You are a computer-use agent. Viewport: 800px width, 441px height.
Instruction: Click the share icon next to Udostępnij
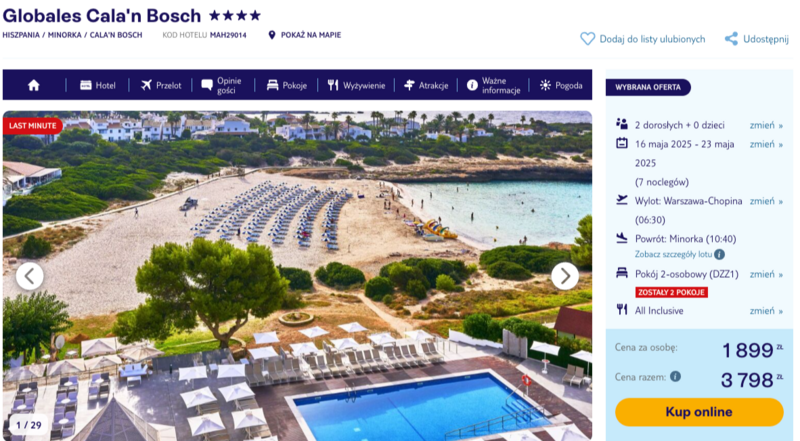coord(731,39)
